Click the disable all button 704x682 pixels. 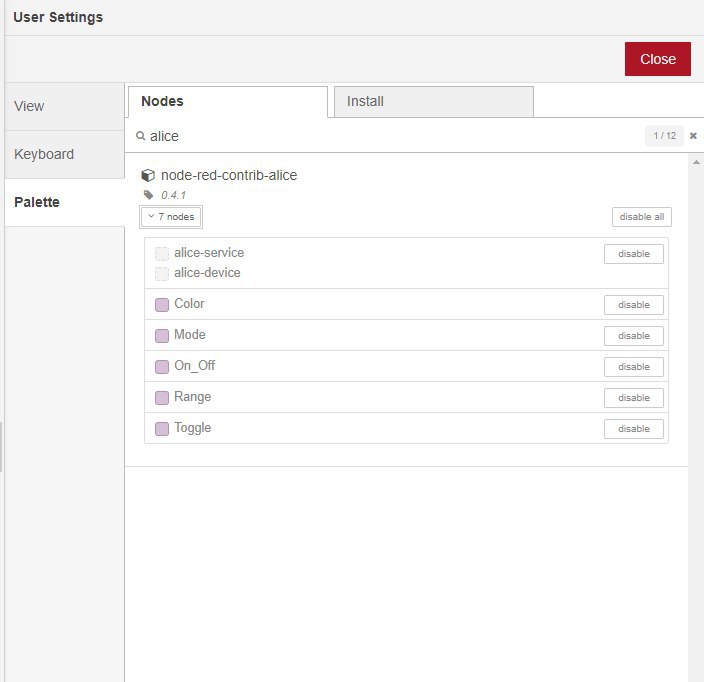642,217
